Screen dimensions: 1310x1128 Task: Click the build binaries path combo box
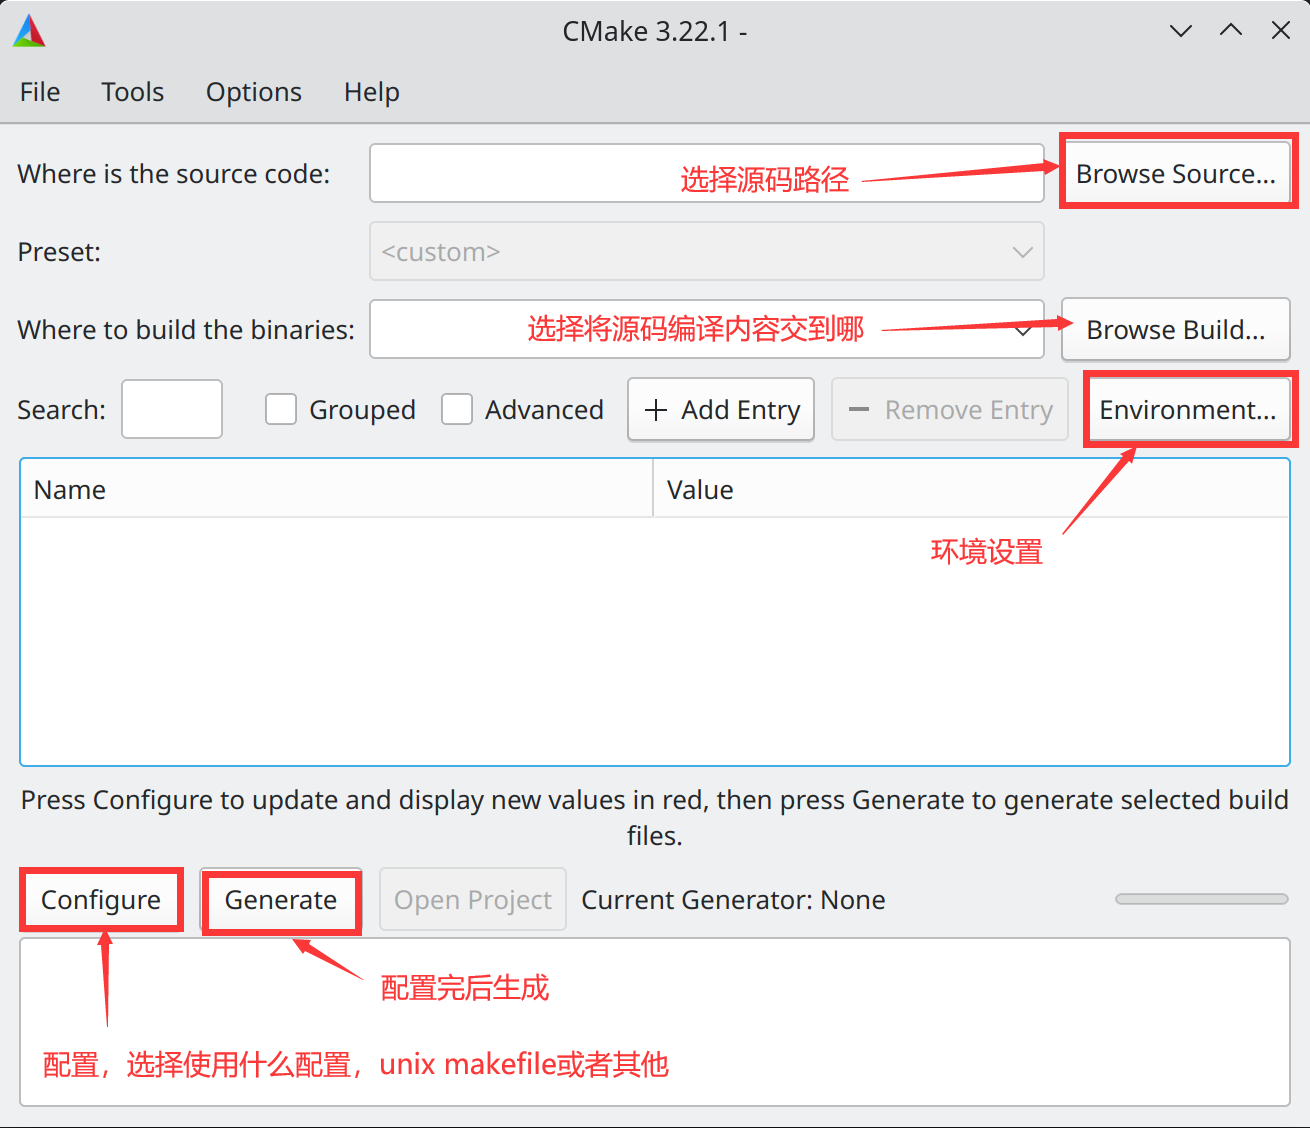point(707,329)
